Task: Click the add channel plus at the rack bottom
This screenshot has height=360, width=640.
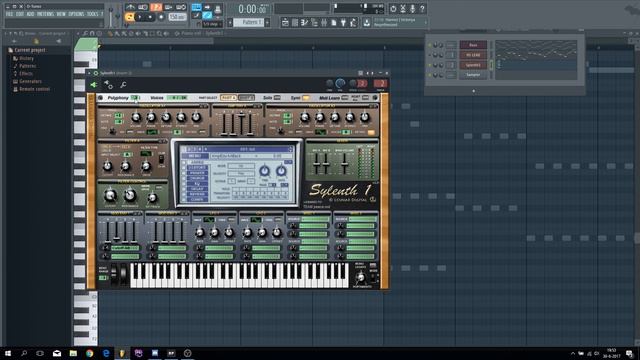Action: pos(473,91)
